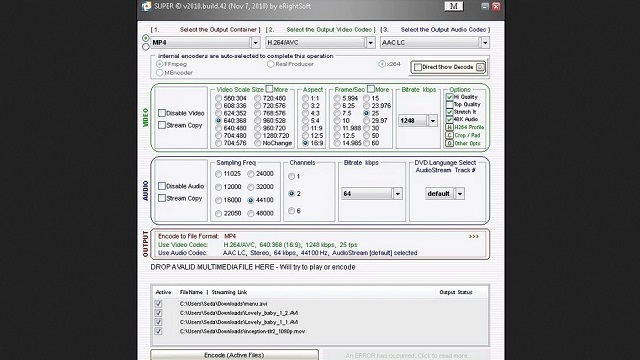Click the M button in title bar

click(453, 6)
